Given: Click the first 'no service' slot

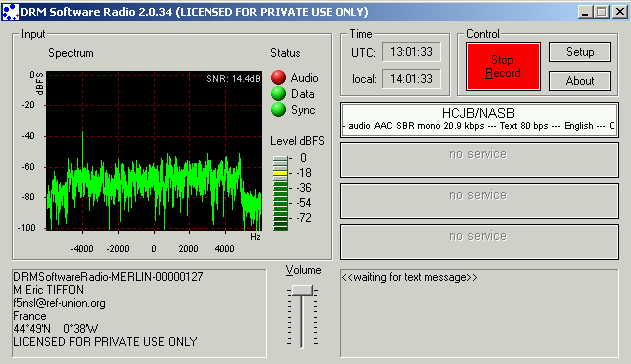Looking at the screenshot, I should tap(479, 160).
